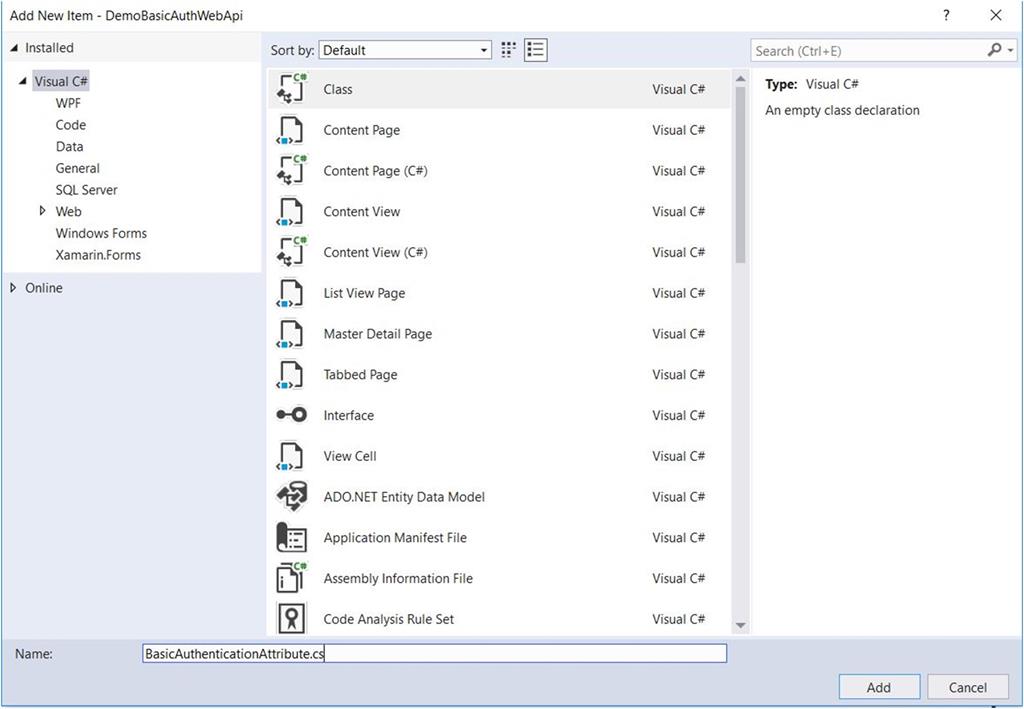Open the Sort by dropdown

click(x=482, y=49)
